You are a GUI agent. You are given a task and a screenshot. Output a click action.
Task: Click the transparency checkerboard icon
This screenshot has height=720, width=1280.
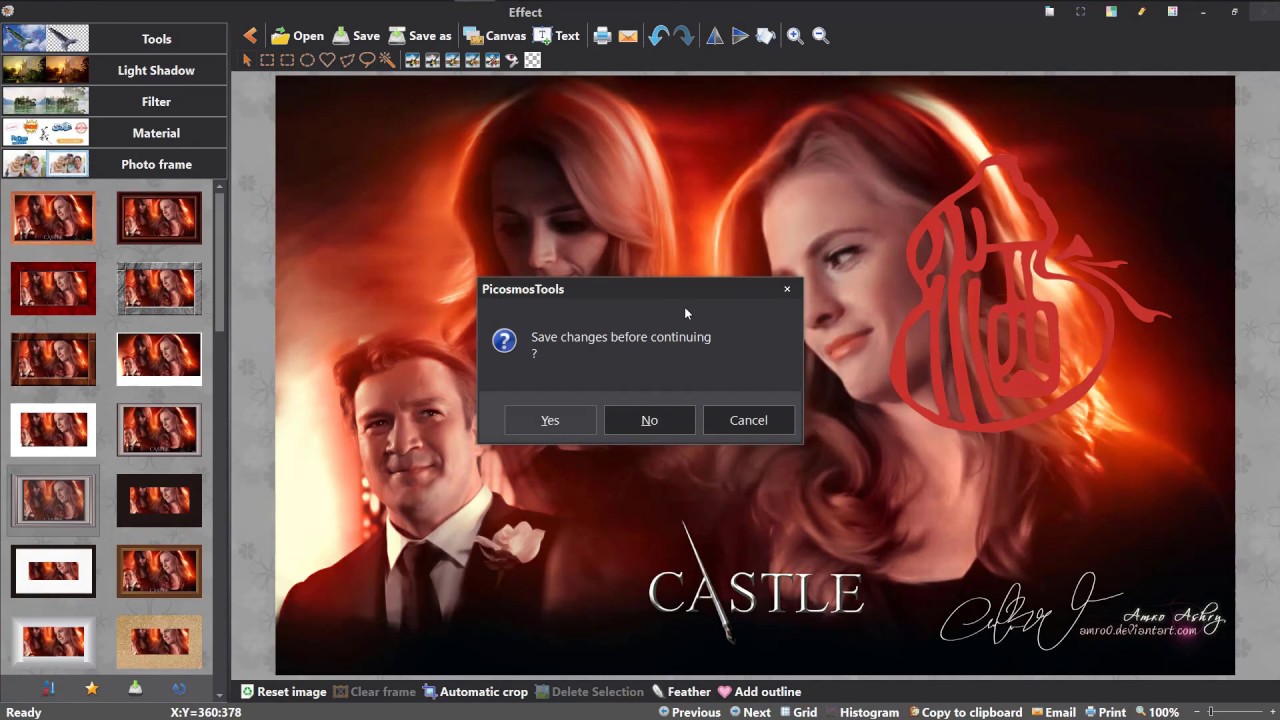point(533,60)
